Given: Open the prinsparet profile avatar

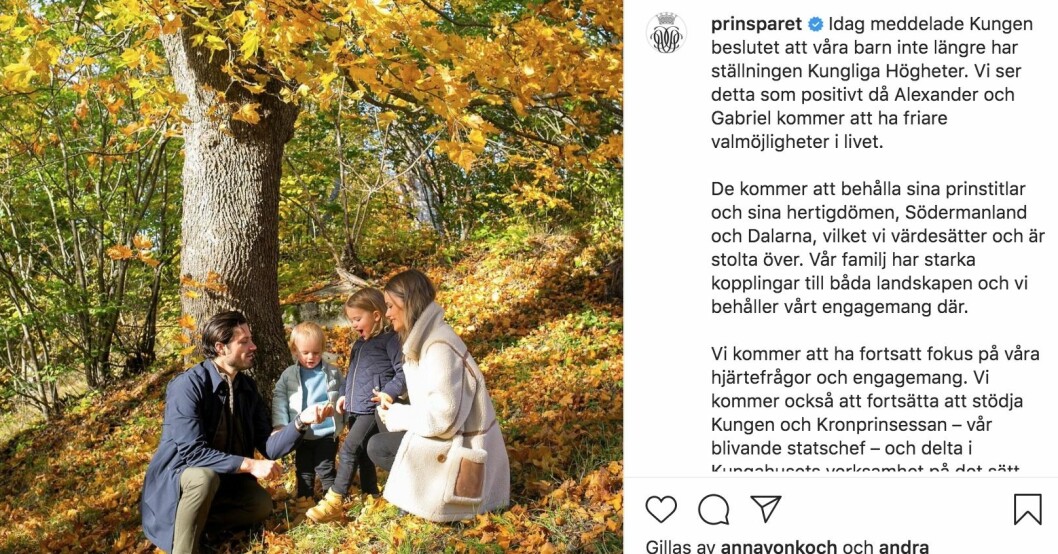Looking at the screenshot, I should click(667, 32).
